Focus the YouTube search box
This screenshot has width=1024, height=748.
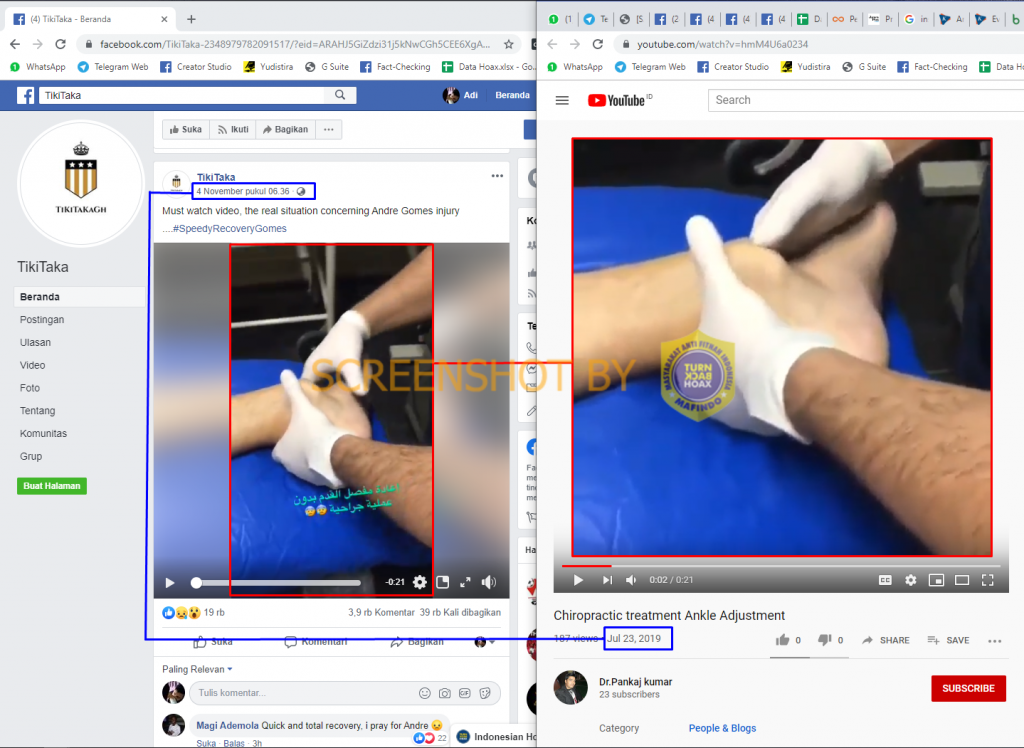[x=866, y=100]
